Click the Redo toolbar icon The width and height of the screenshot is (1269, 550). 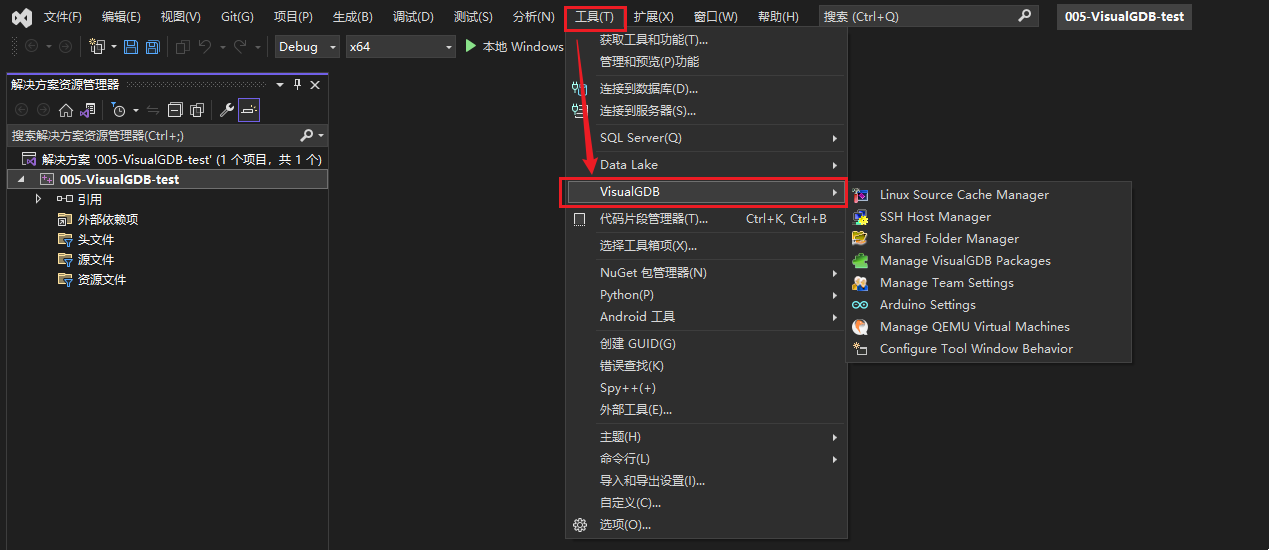240,47
